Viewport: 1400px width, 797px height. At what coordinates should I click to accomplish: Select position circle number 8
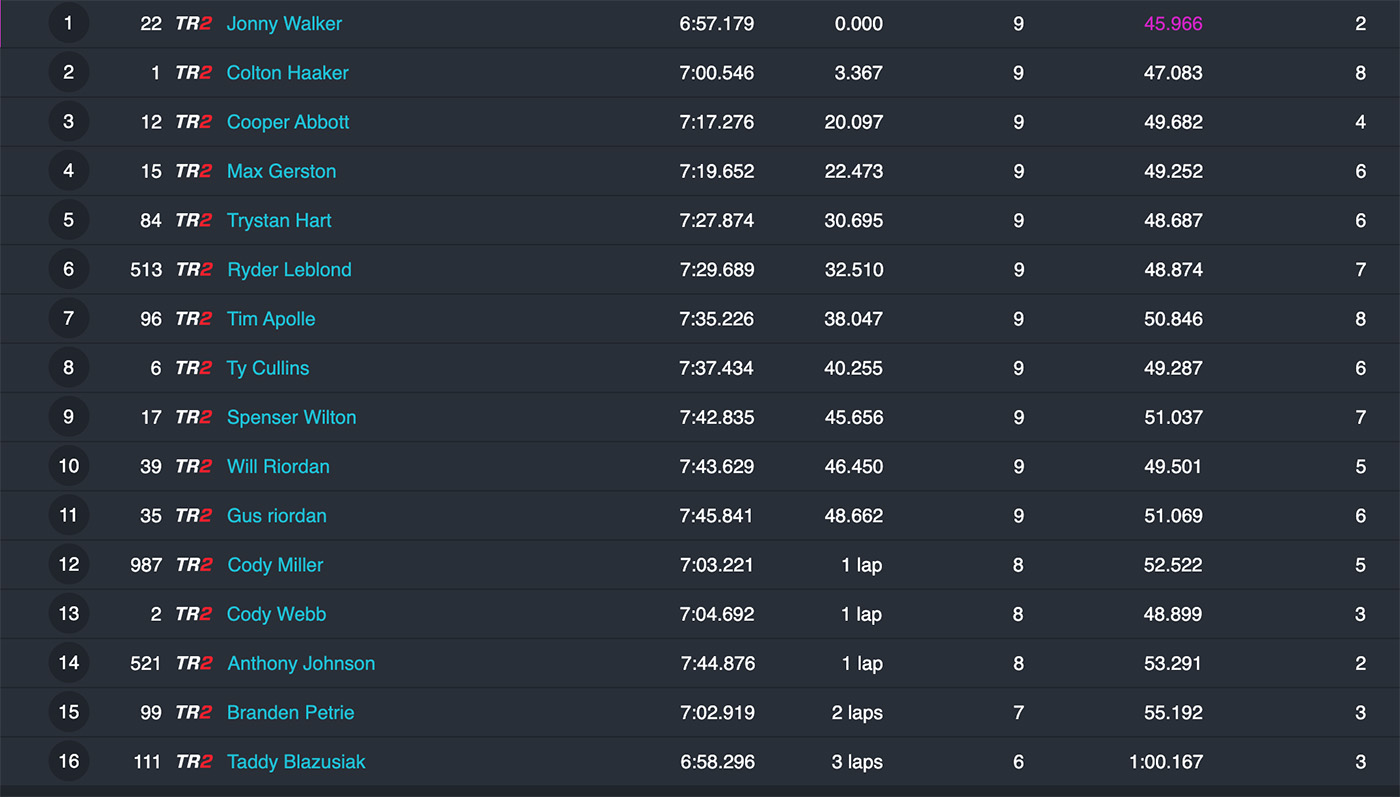pyautogui.click(x=68, y=368)
